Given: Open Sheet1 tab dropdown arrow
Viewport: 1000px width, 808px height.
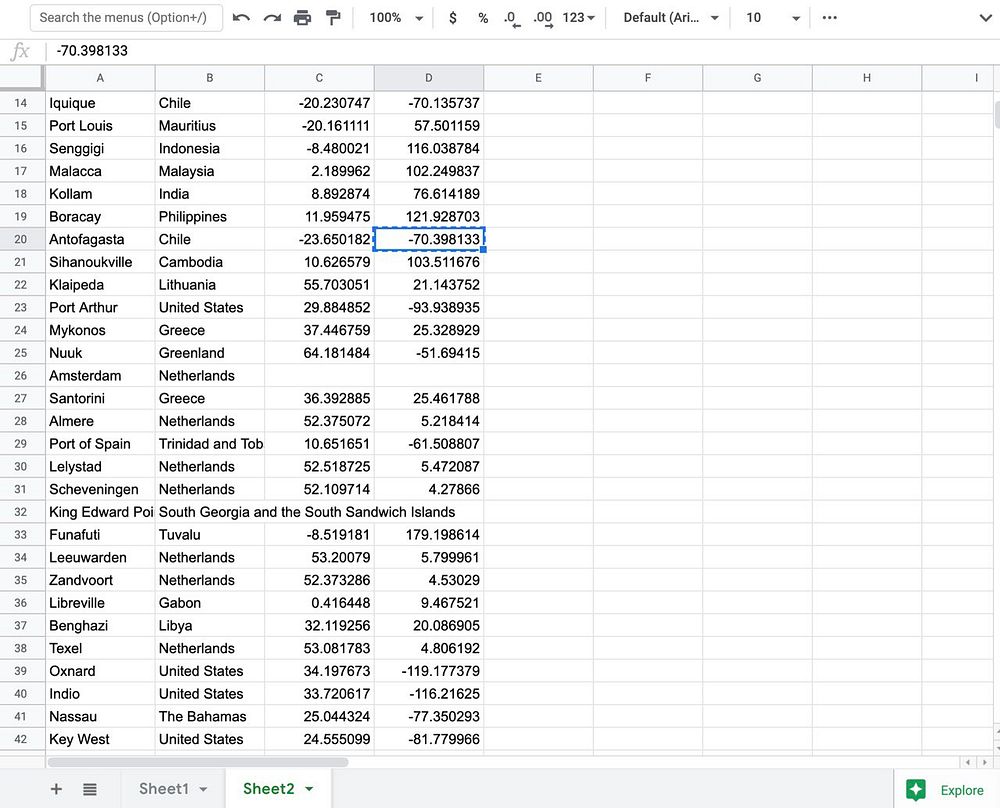Looking at the screenshot, I should point(203,789).
